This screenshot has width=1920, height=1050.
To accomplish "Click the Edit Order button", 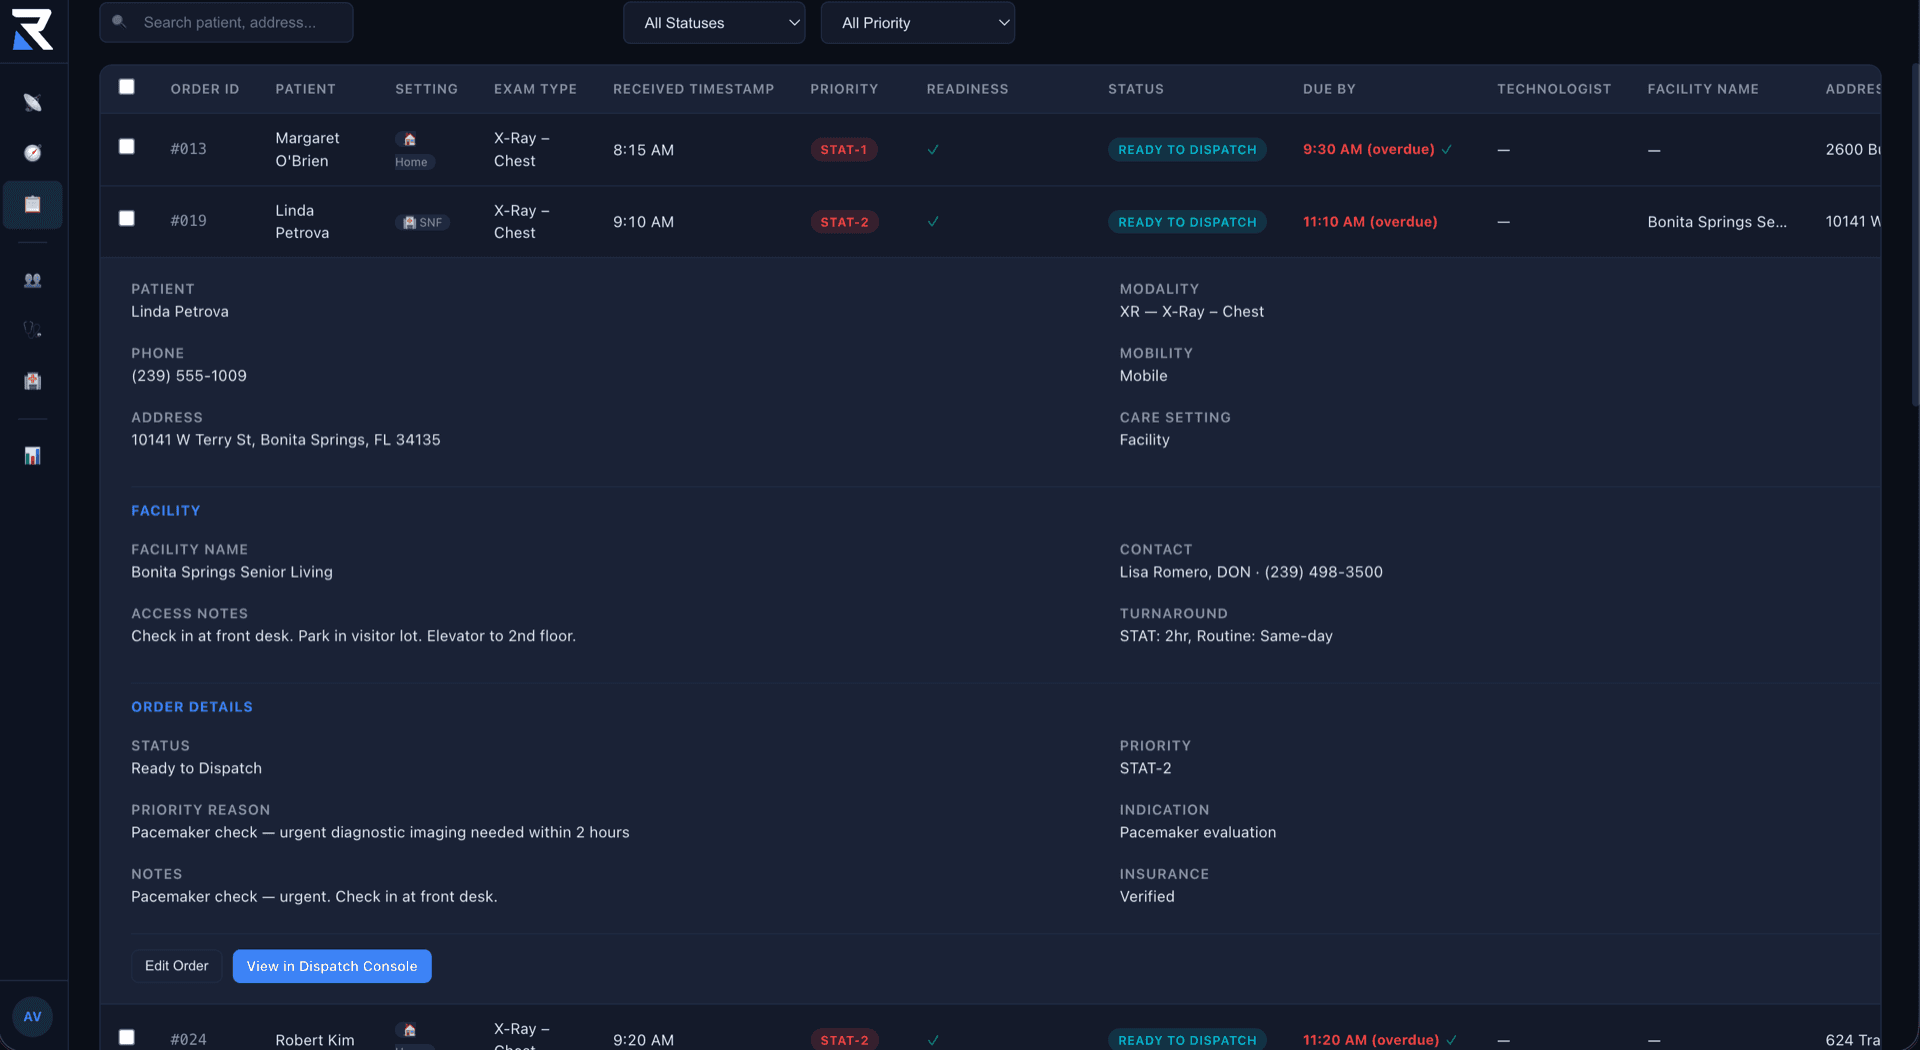I will tap(177, 966).
